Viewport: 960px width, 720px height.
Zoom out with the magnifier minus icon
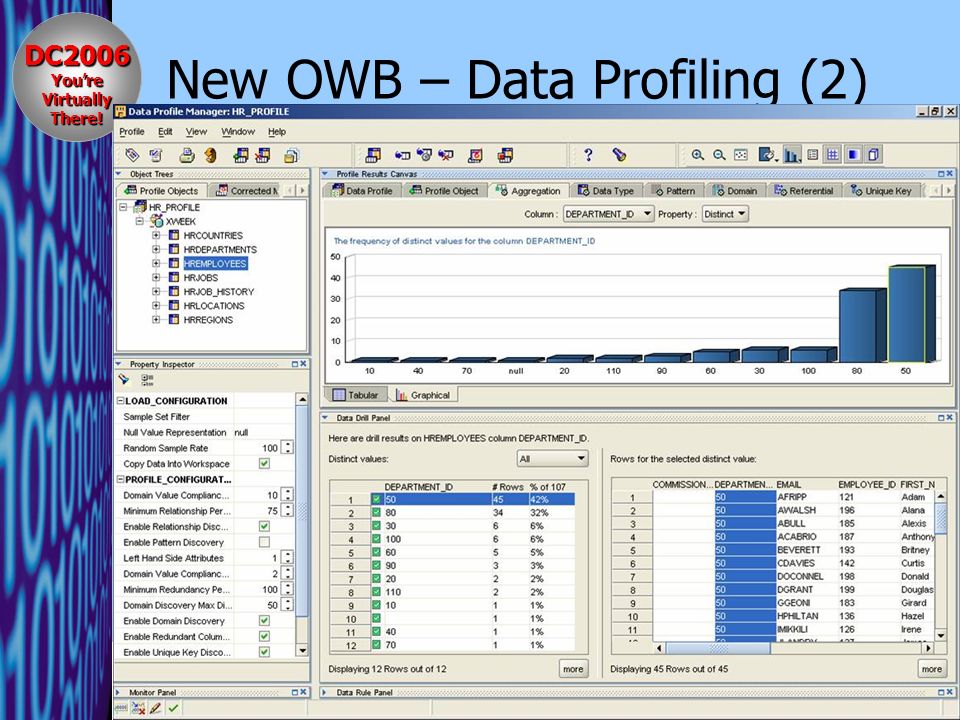(719, 155)
